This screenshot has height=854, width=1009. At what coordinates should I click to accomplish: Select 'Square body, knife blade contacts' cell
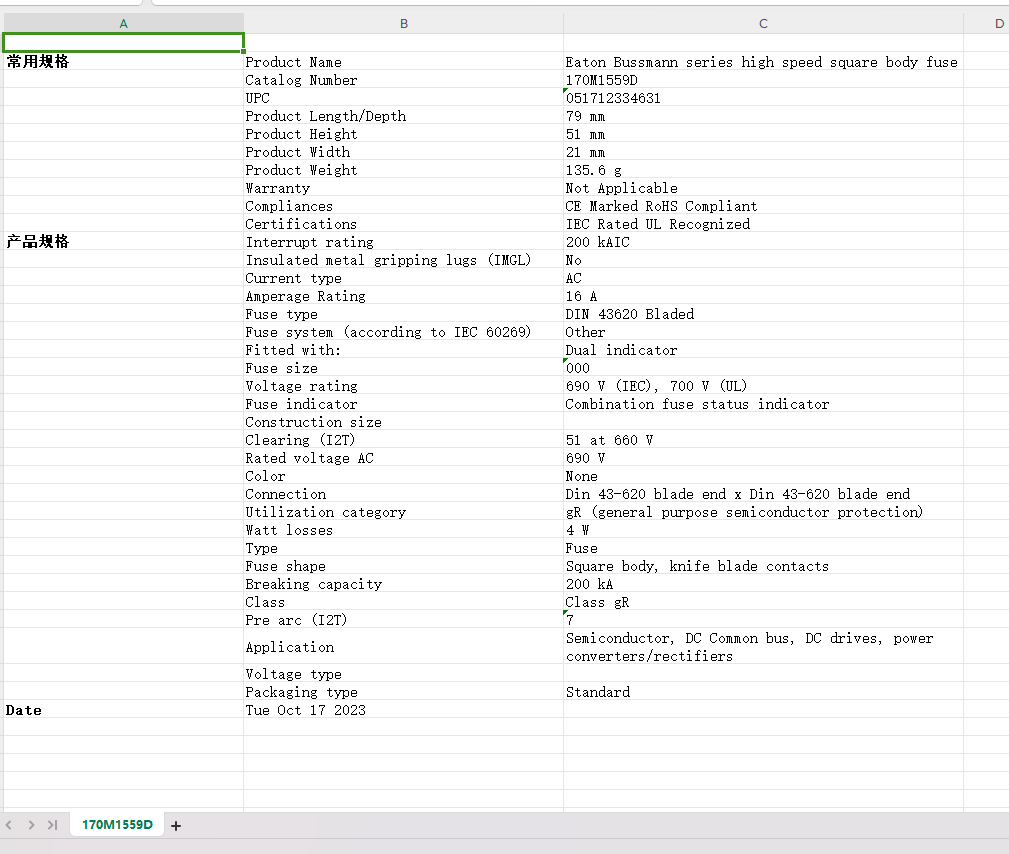click(x=763, y=566)
